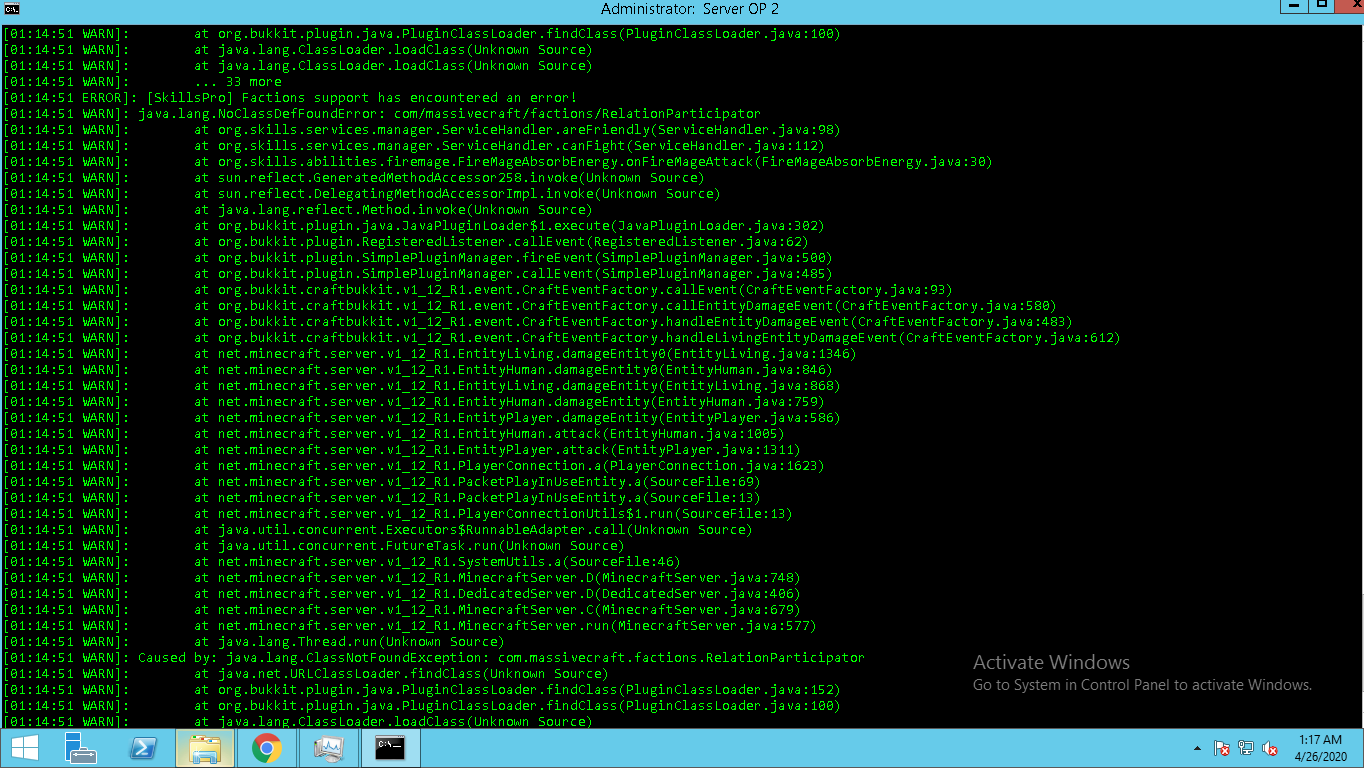Open the network status tray icon
This screenshot has width=1364, height=768.
click(x=1246, y=748)
